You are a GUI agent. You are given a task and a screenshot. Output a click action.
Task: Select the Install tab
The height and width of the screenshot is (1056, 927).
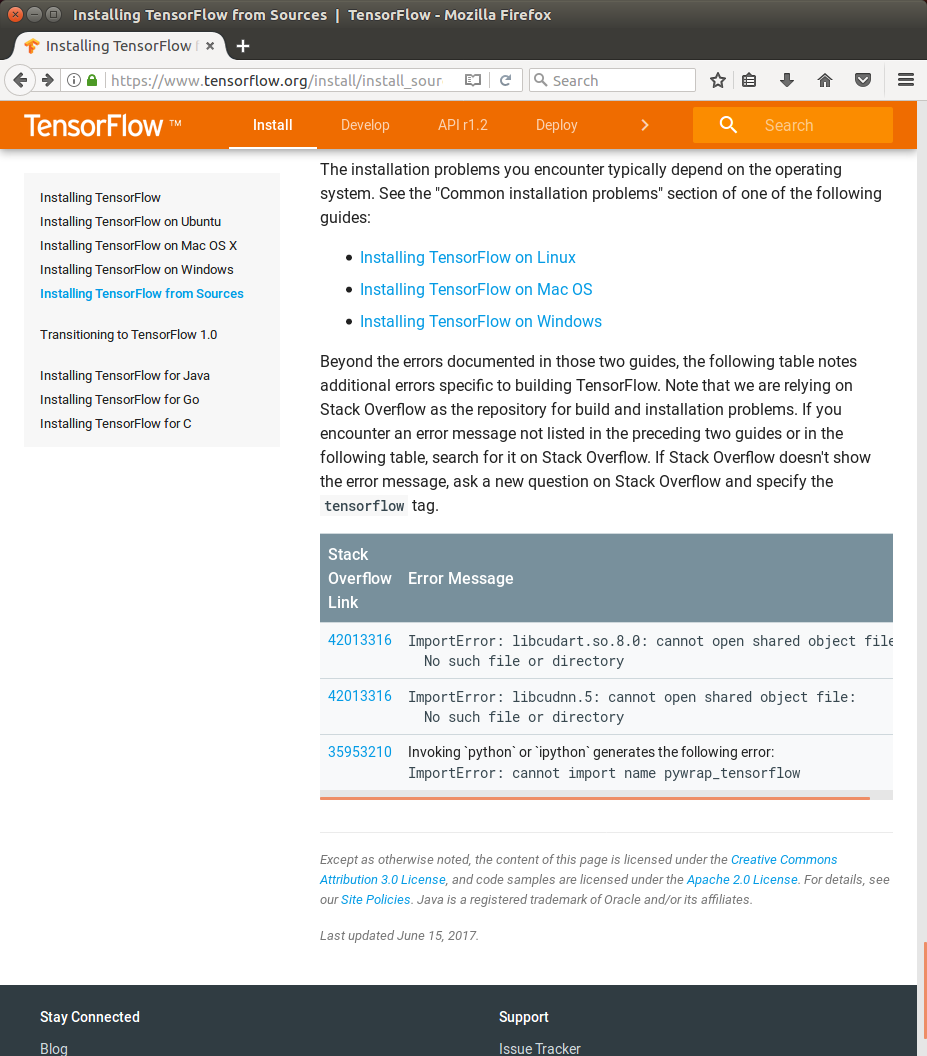point(273,125)
